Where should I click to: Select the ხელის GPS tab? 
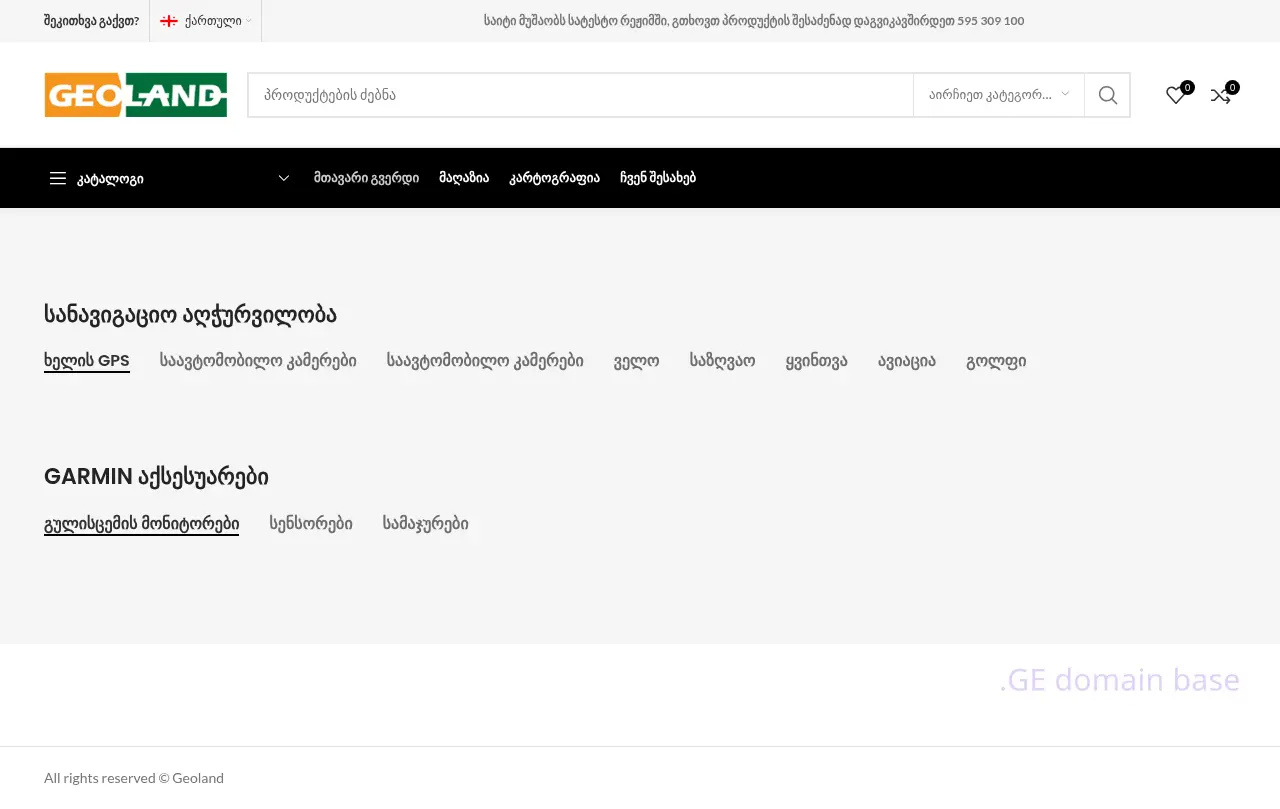pyautogui.click(x=87, y=361)
